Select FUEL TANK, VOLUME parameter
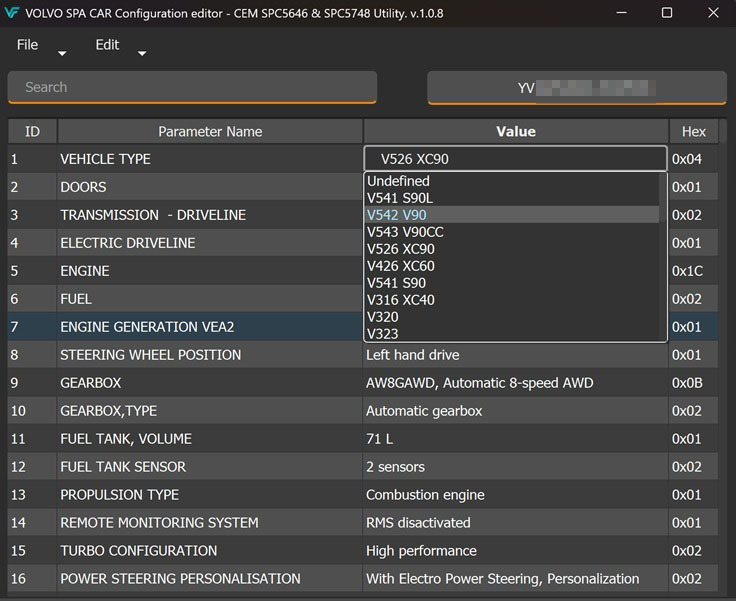 [x=209, y=439]
